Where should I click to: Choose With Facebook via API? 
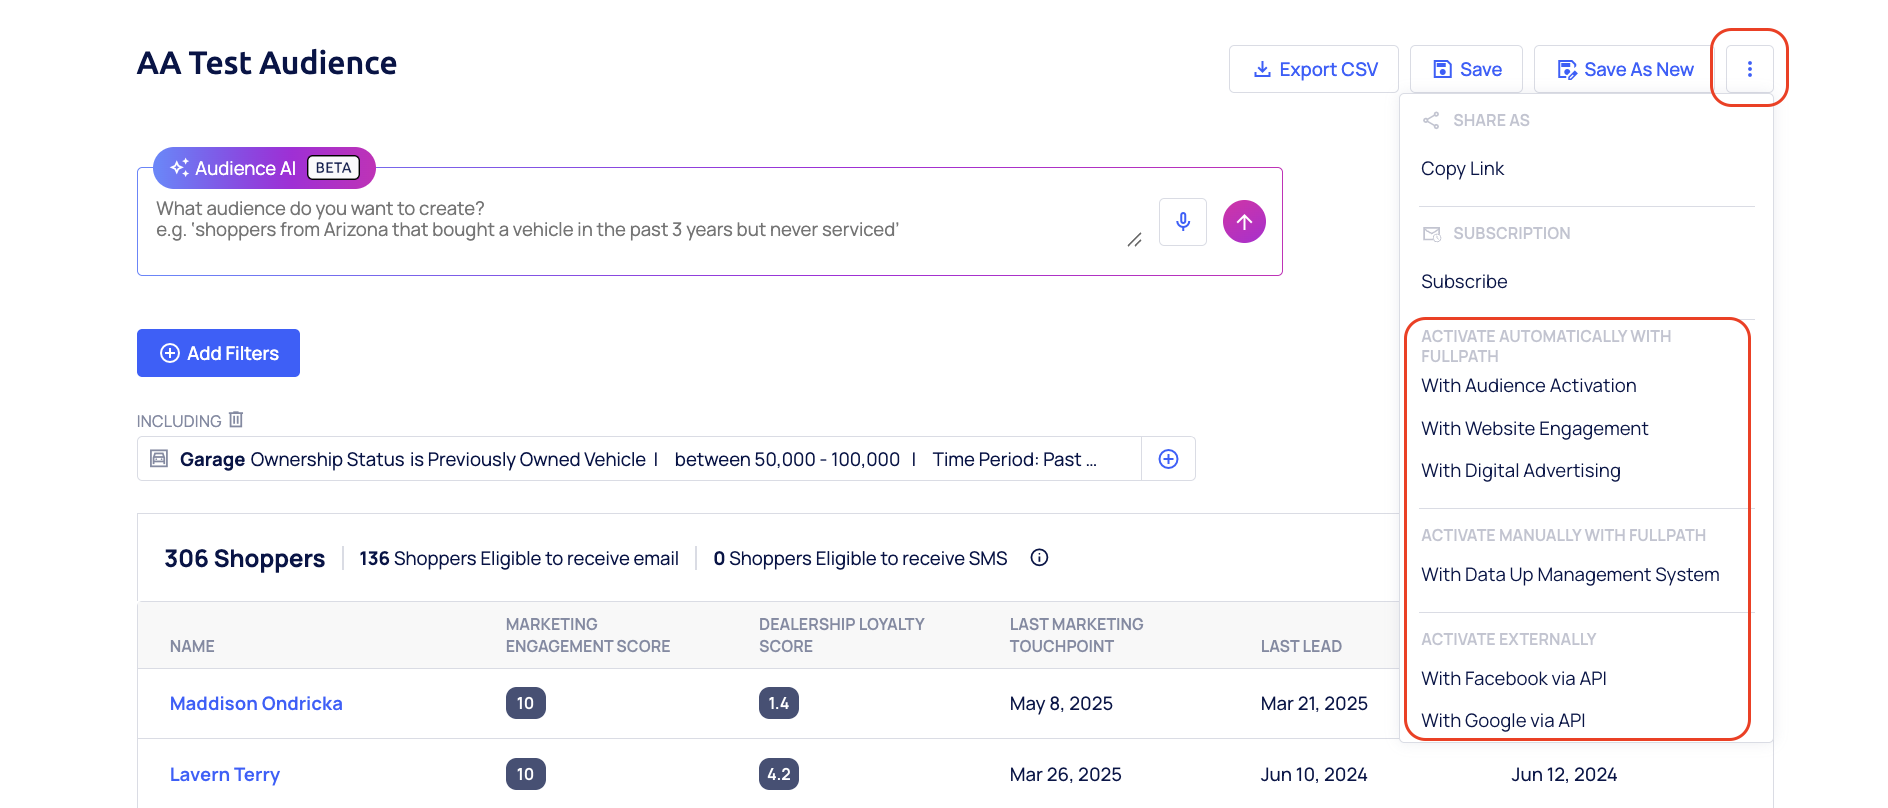pyautogui.click(x=1513, y=679)
